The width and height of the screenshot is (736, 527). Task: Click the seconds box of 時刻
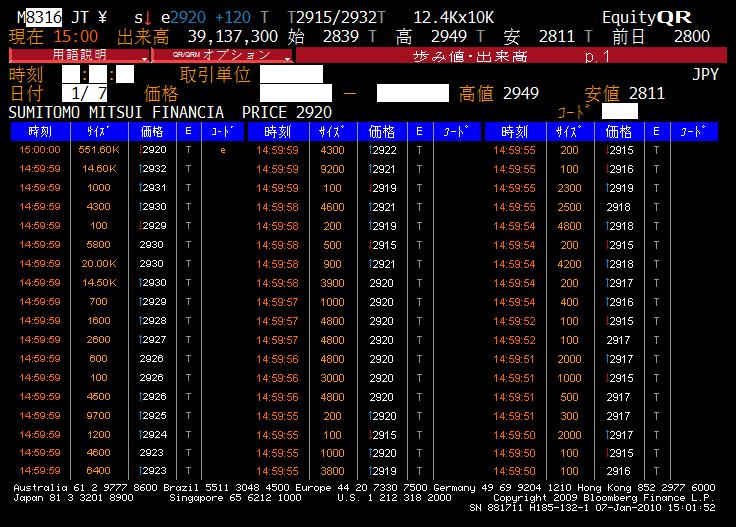[x=125, y=74]
